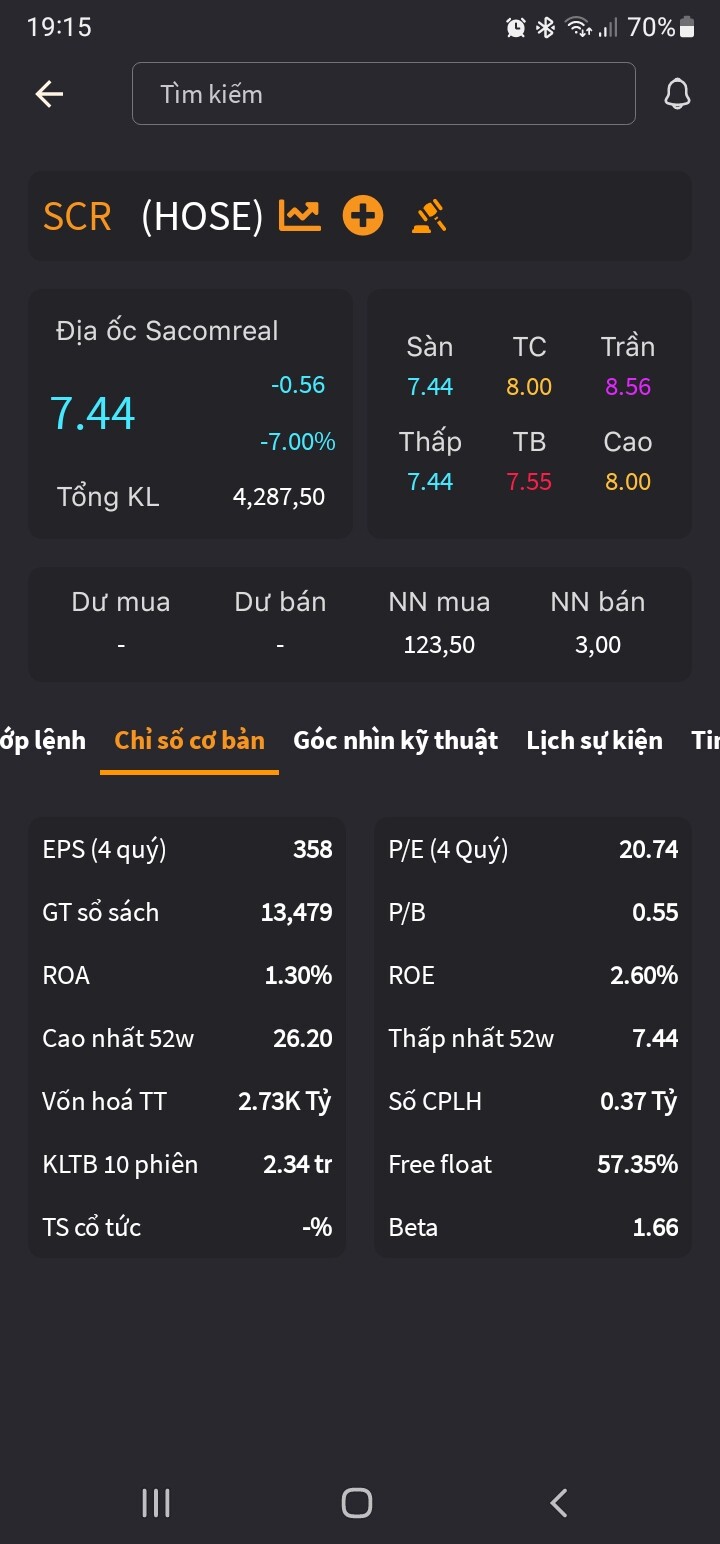The image size is (720, 1544).
Task: Add SCR to watchlist with plus icon
Action: tap(363, 215)
